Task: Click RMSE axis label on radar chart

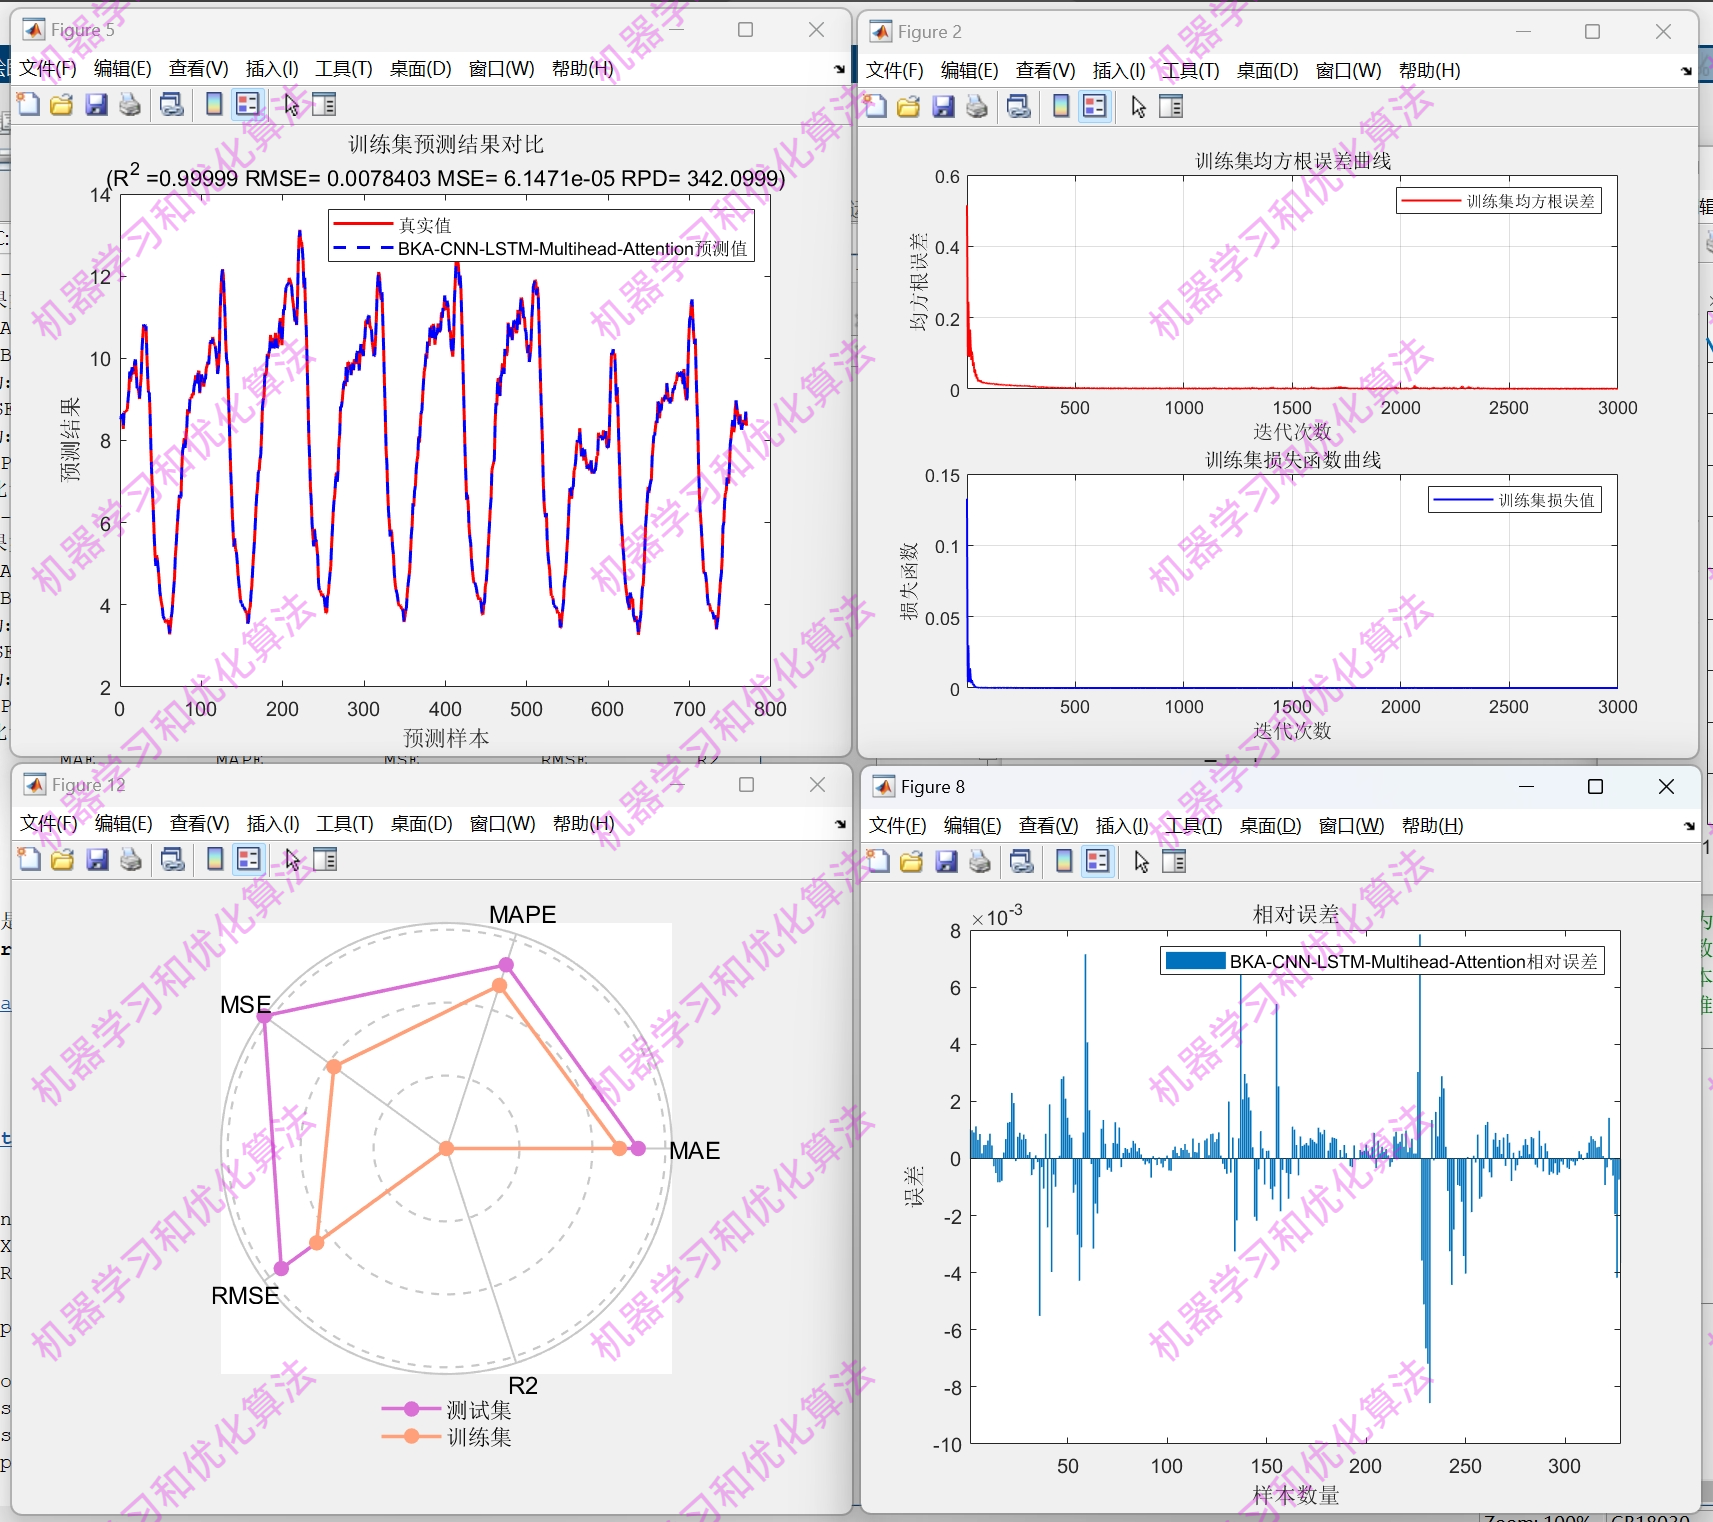Action: click(245, 1295)
